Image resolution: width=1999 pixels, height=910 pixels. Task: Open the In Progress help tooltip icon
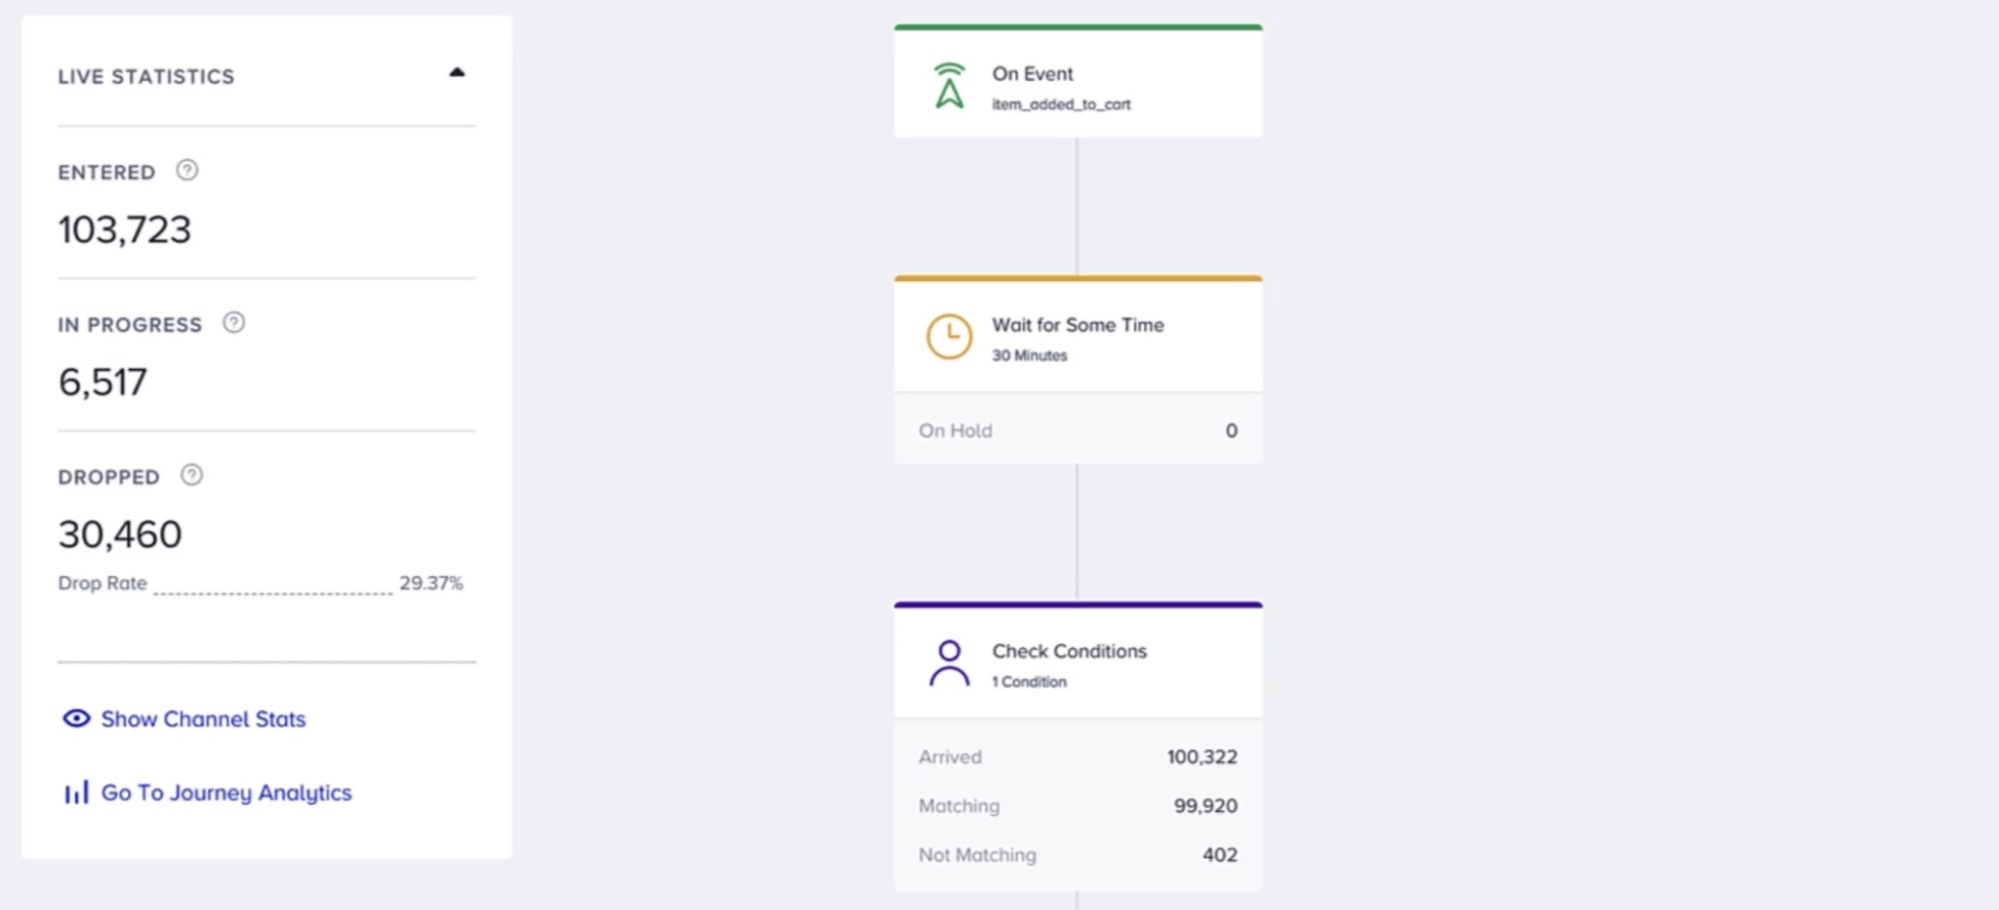232,322
